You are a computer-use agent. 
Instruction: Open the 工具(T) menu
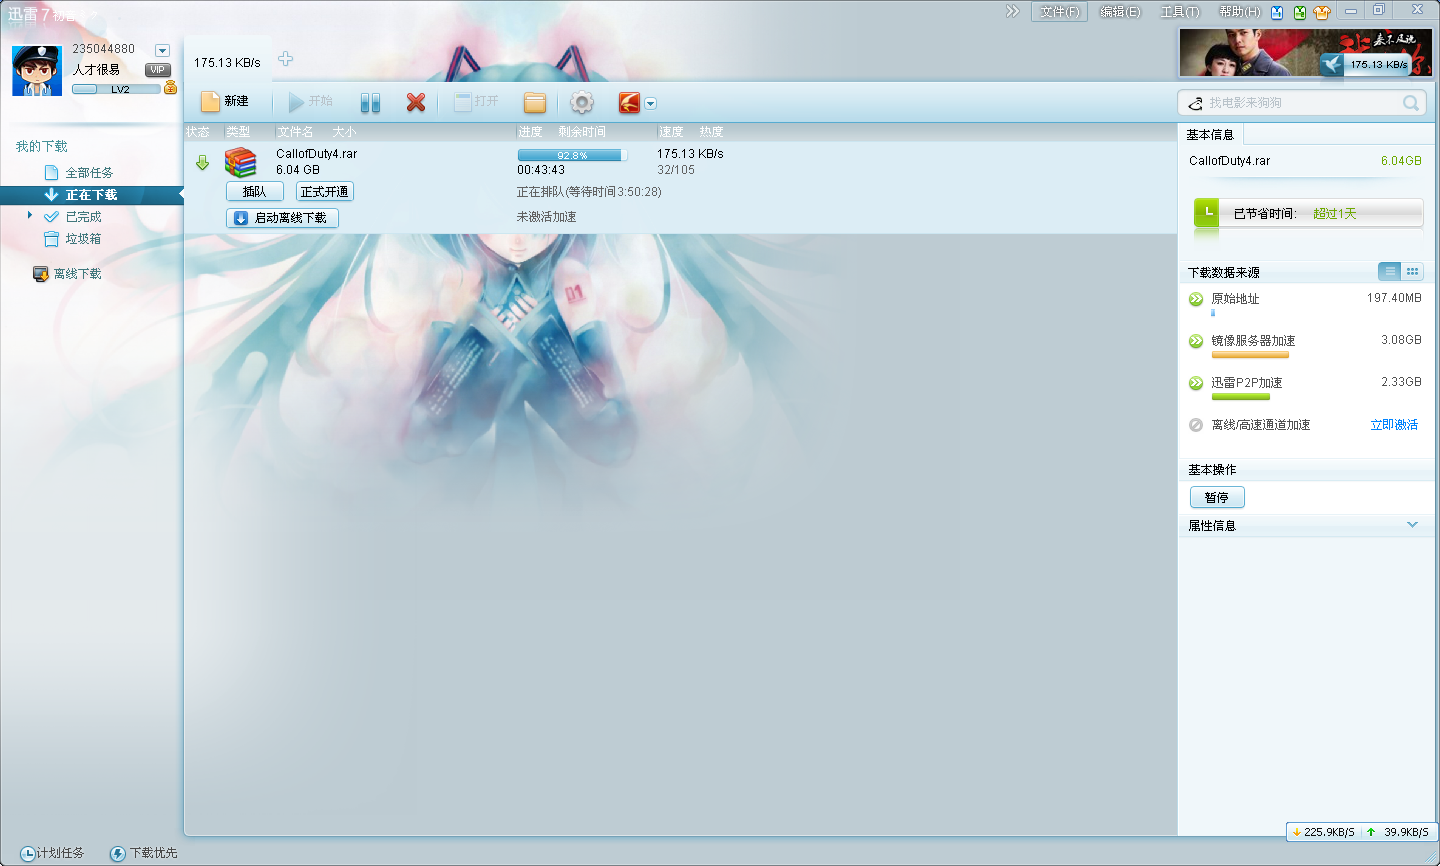[x=1180, y=12]
